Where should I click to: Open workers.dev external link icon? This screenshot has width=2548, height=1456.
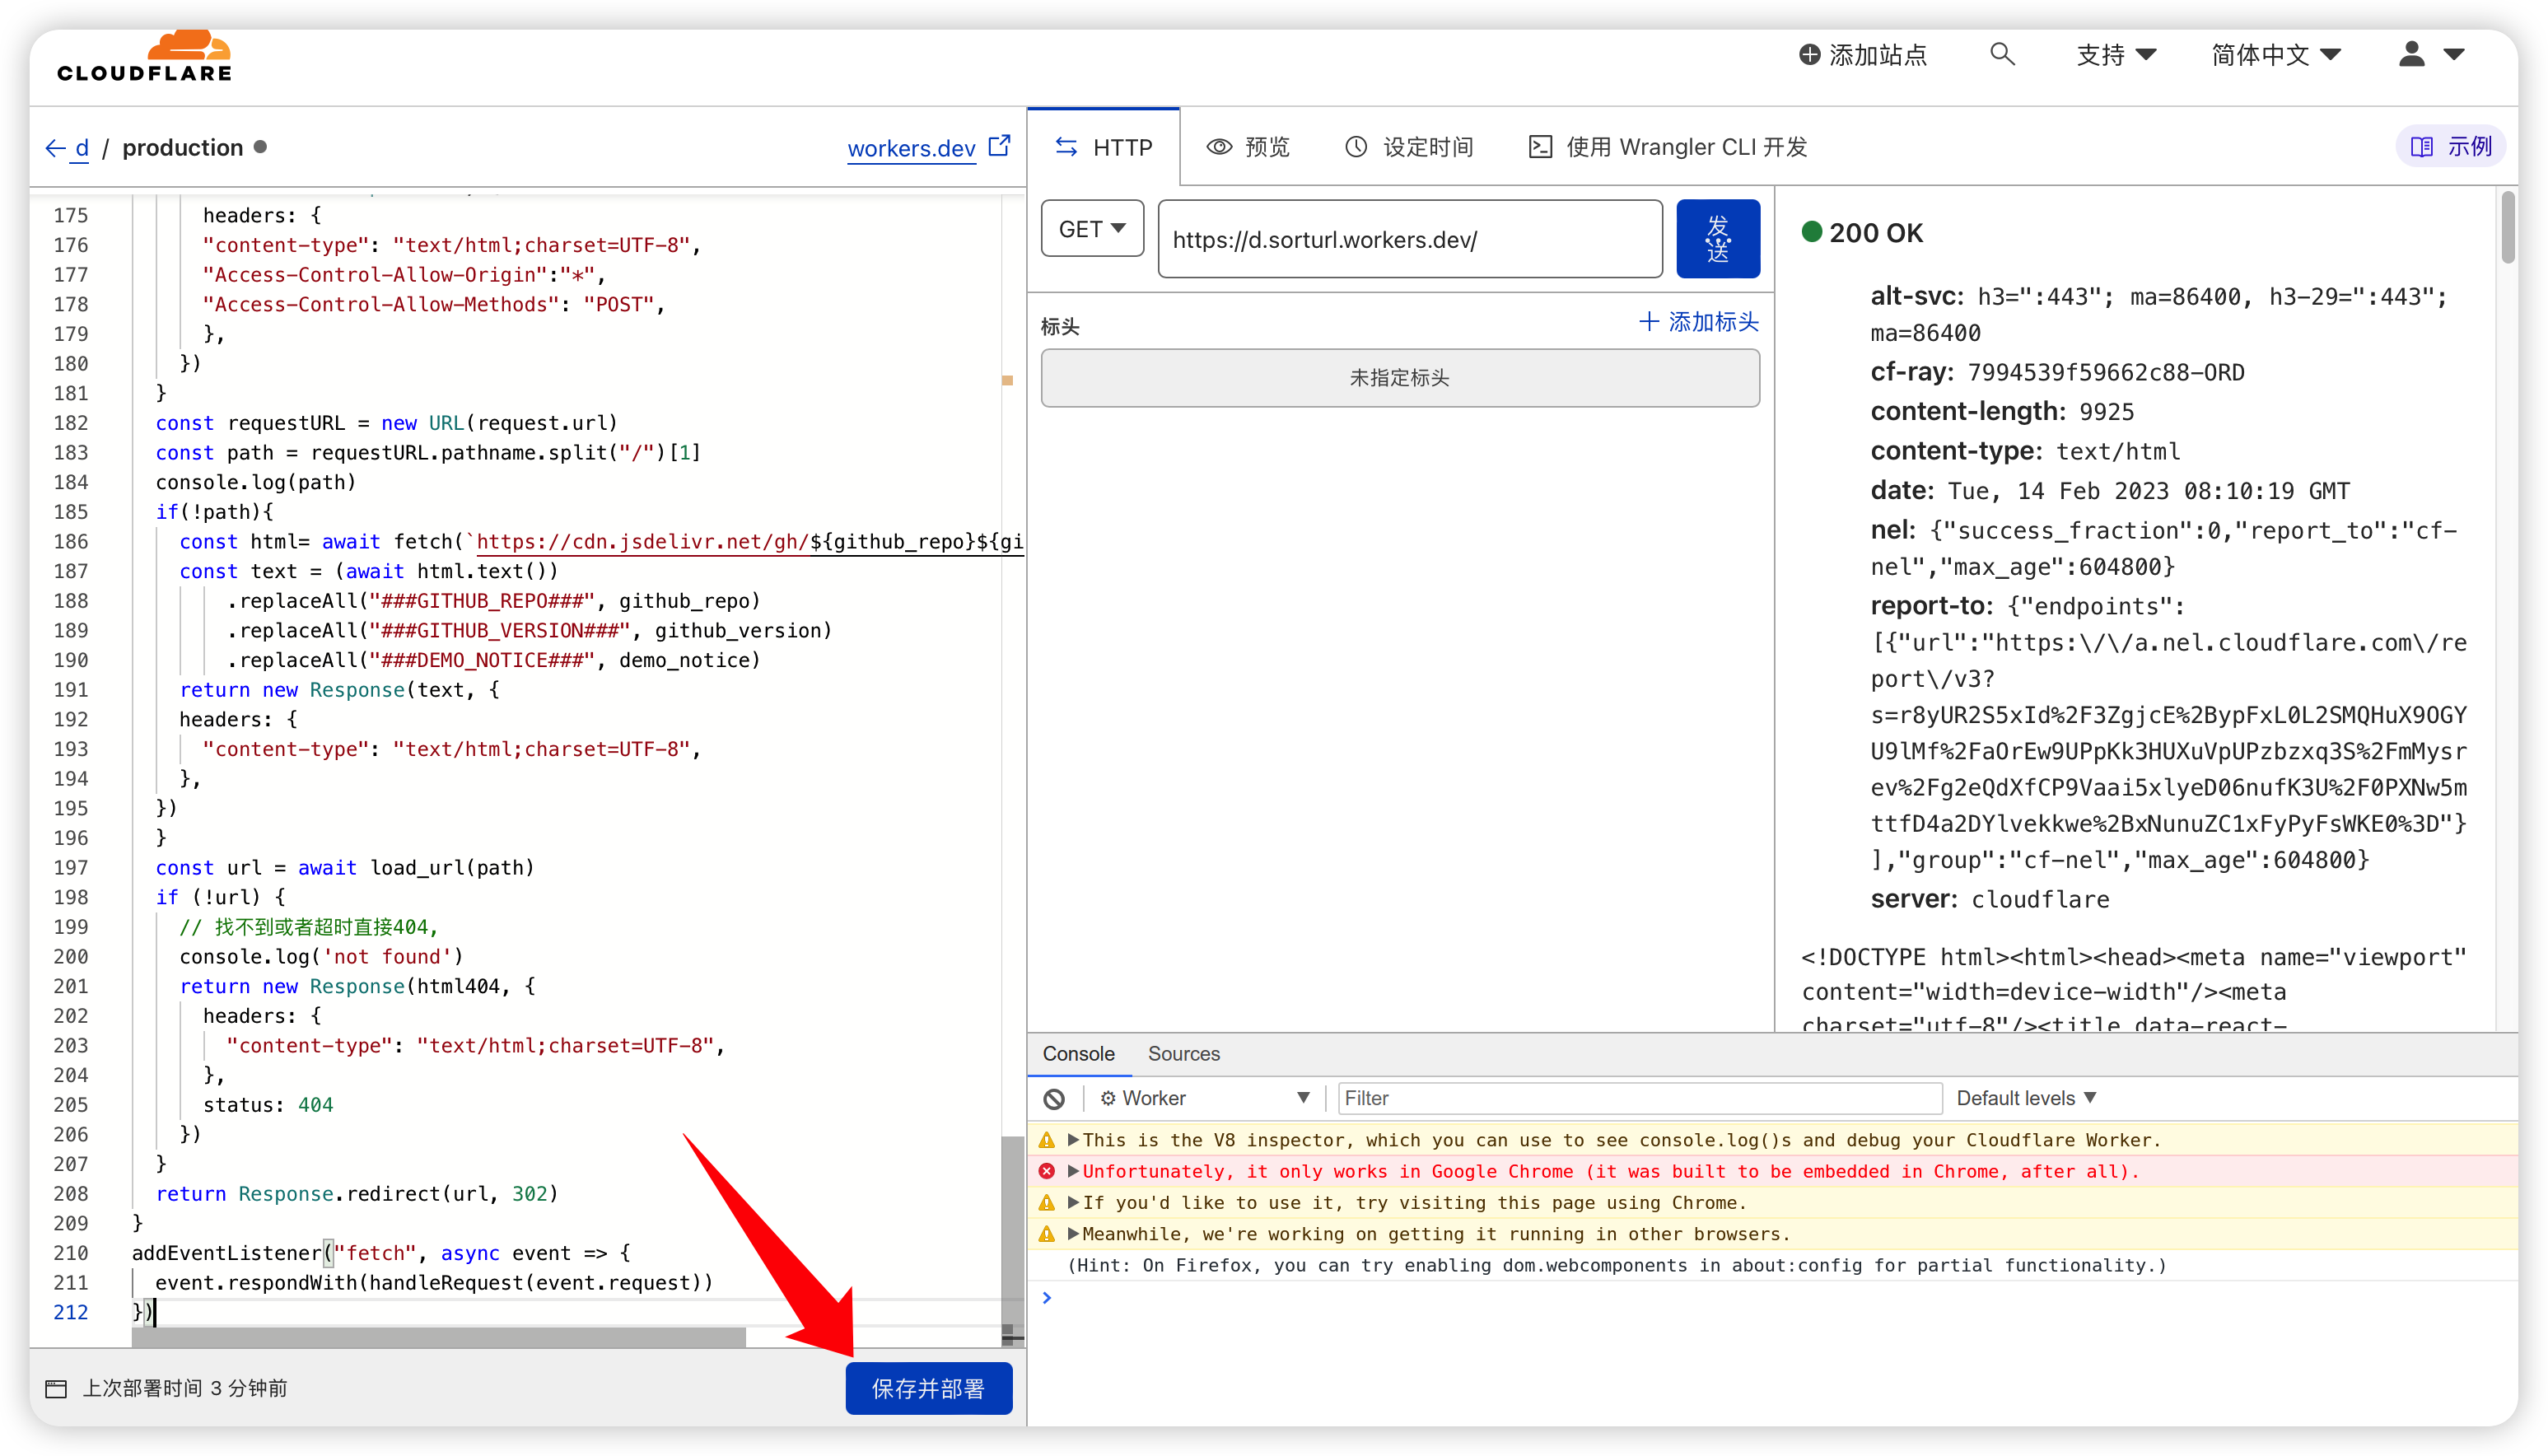pos(999,145)
